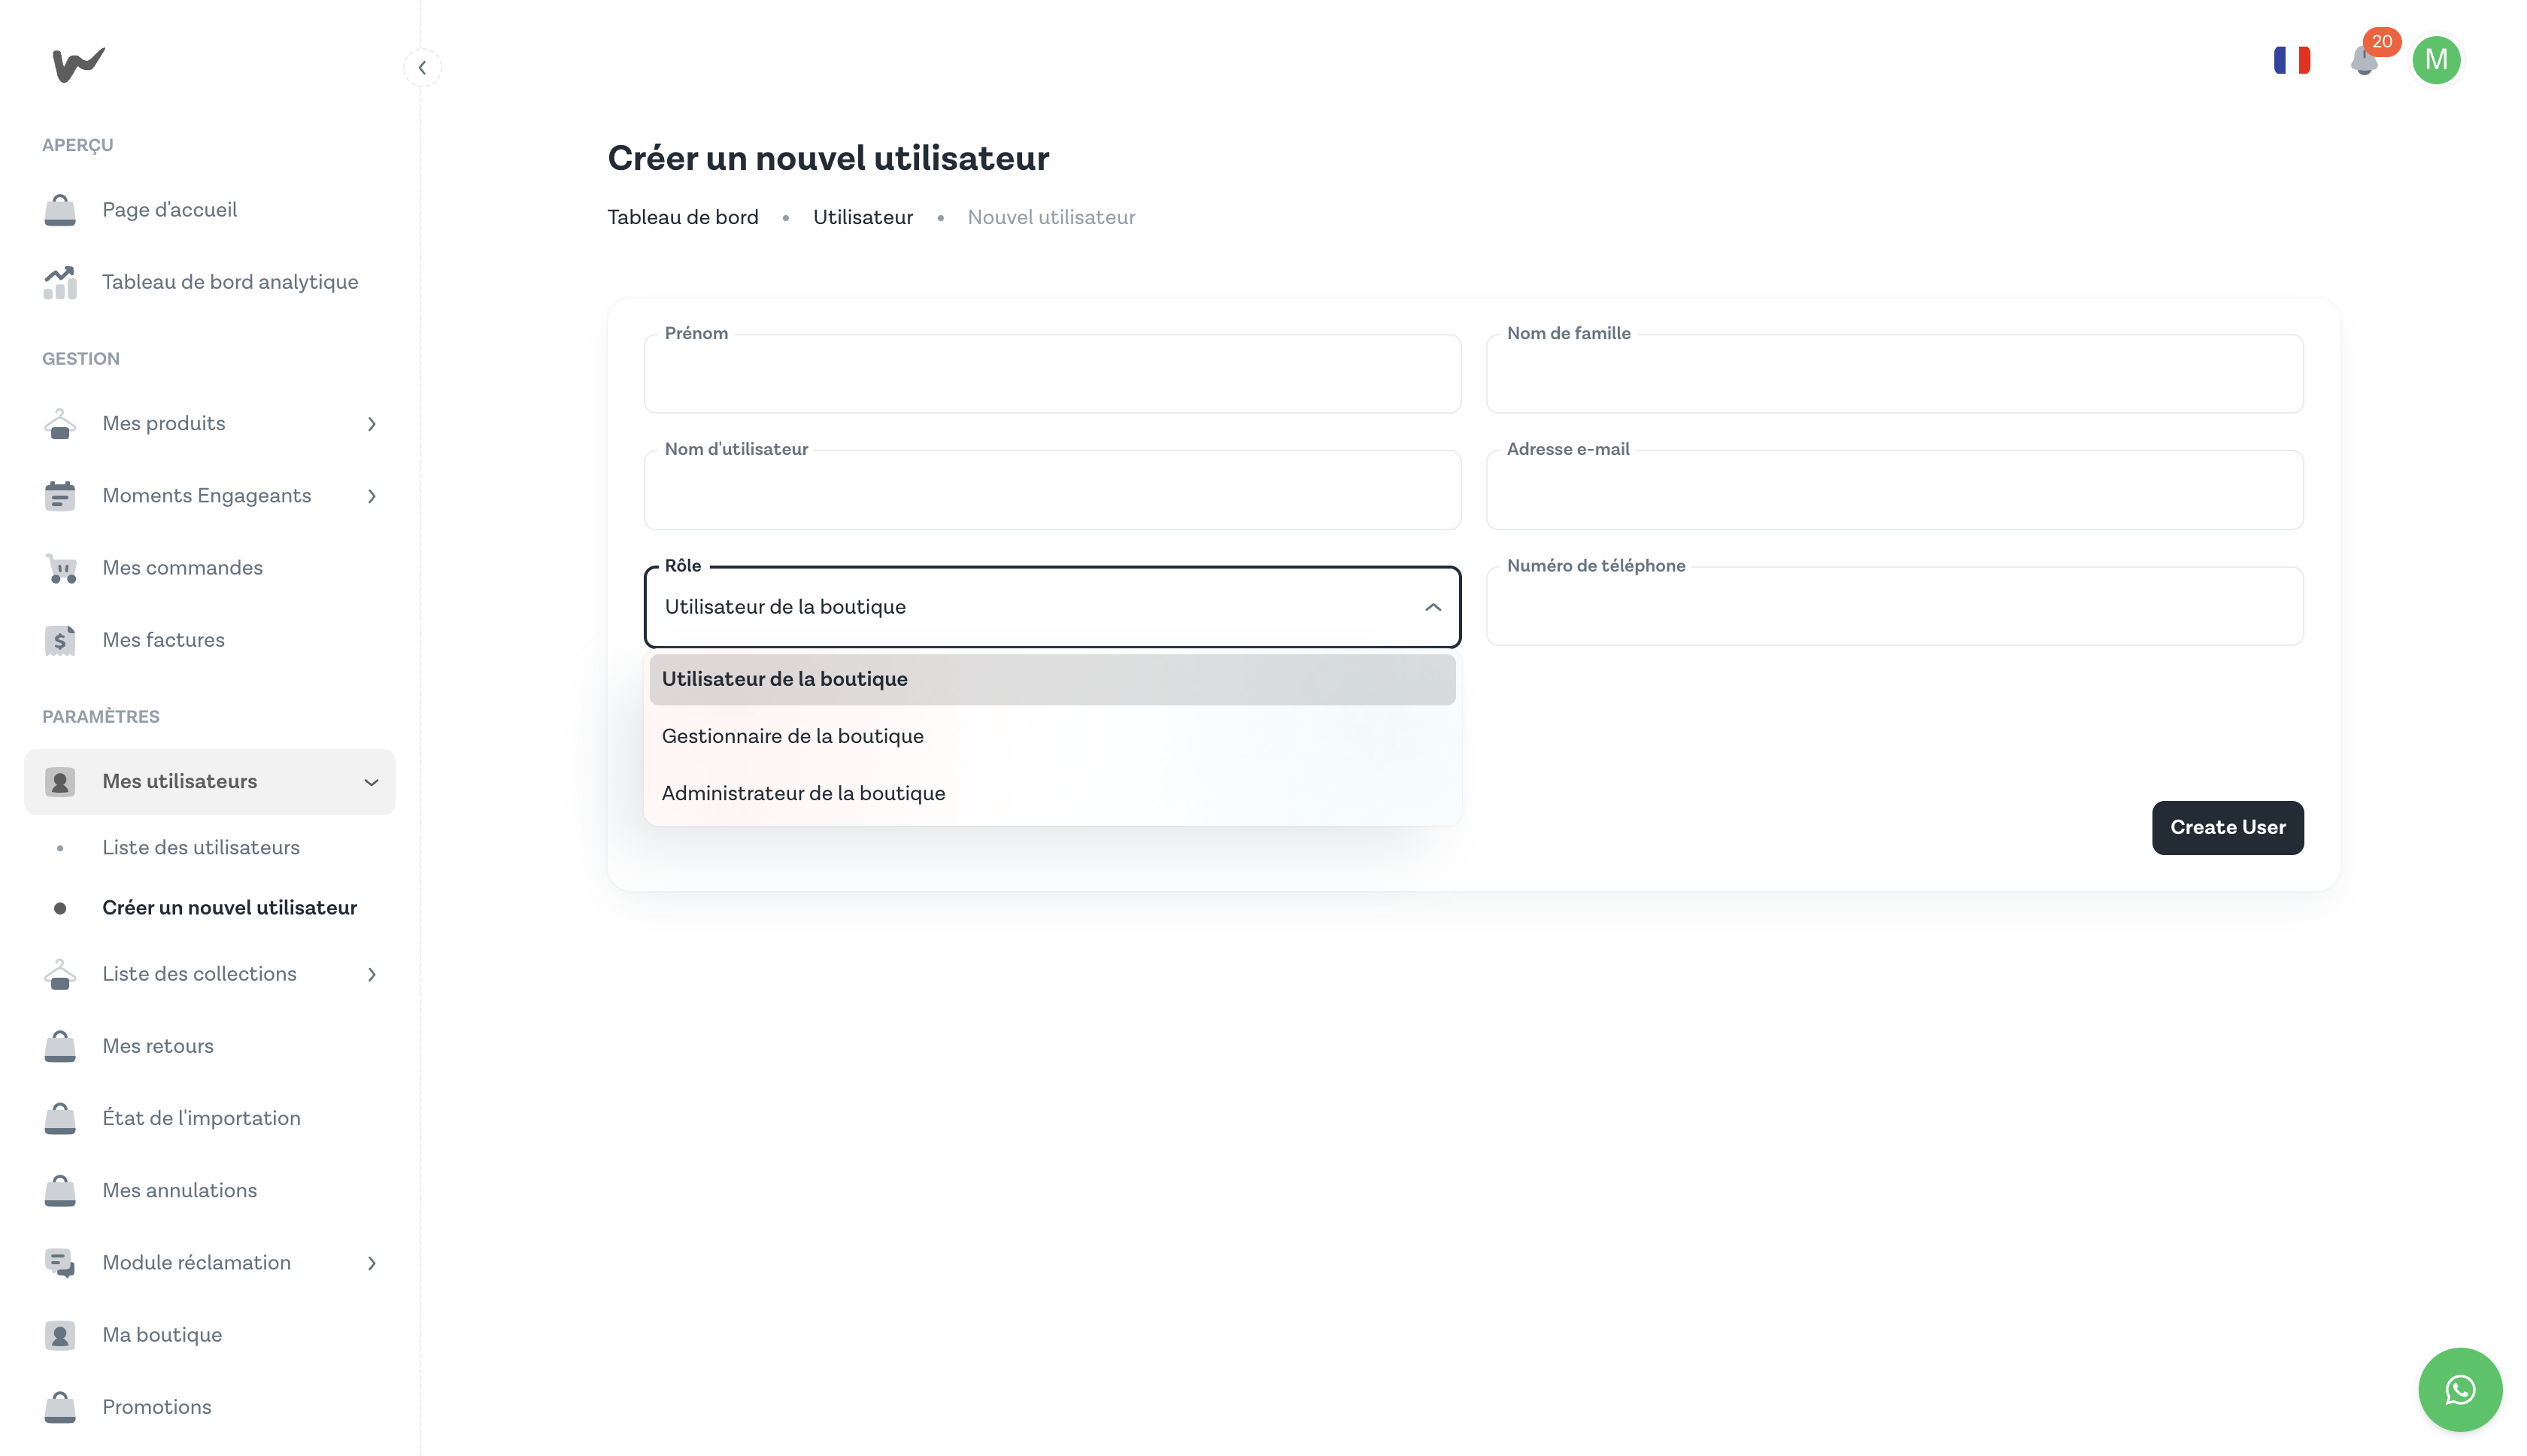
Task: Open the notifications bell
Action: [2364, 61]
